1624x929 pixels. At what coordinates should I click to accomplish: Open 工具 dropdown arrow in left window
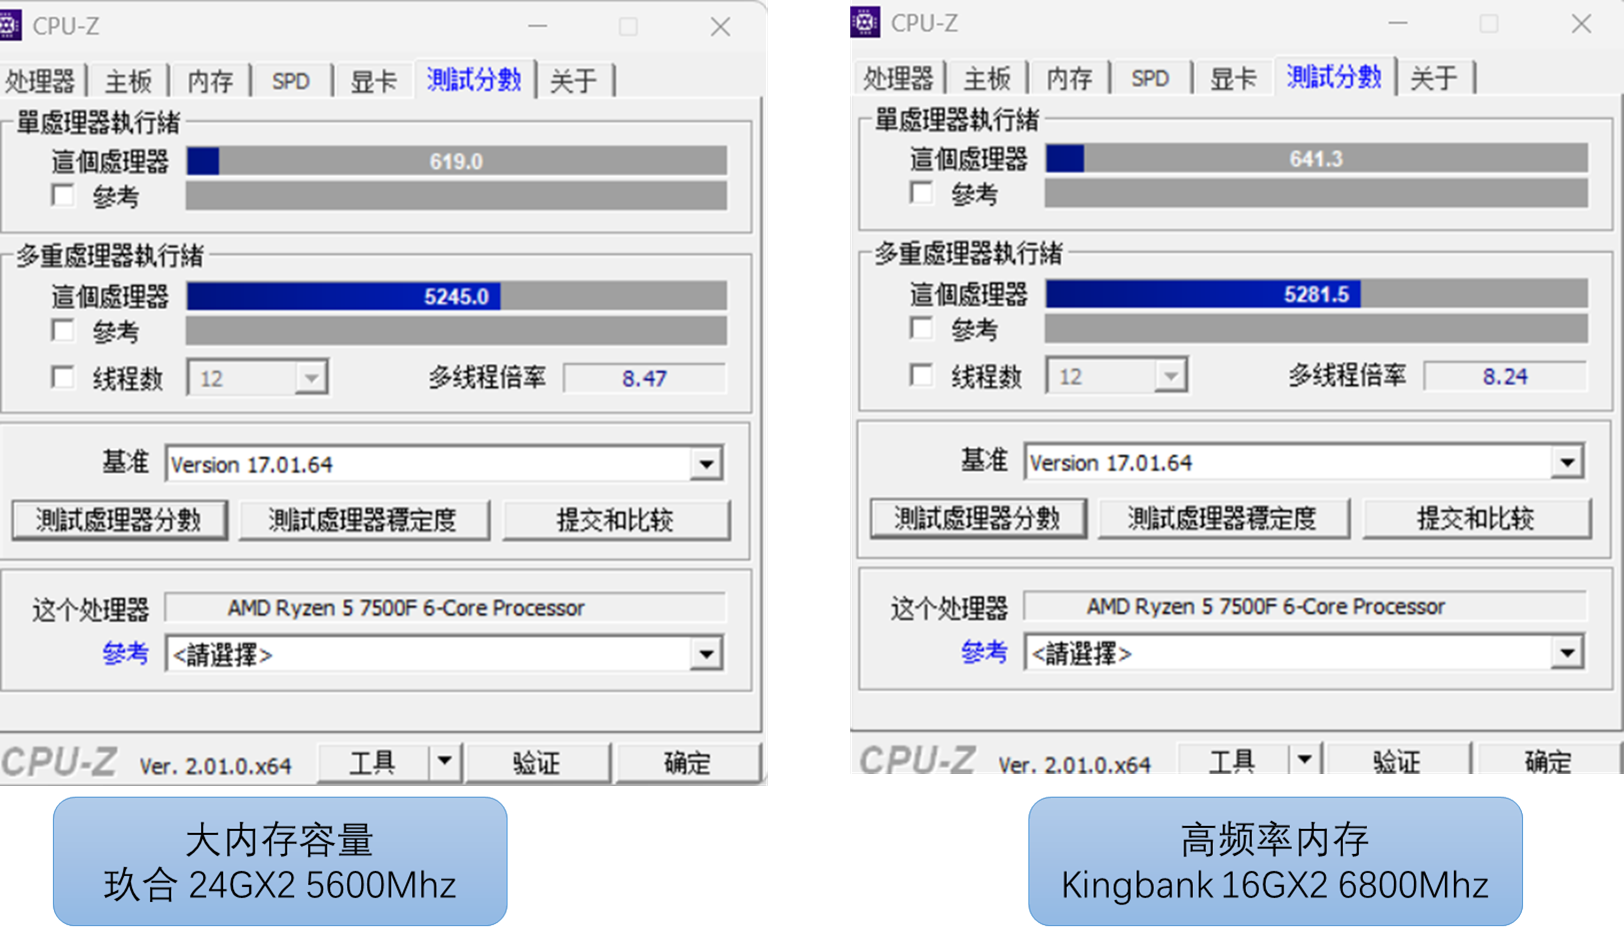tap(444, 762)
